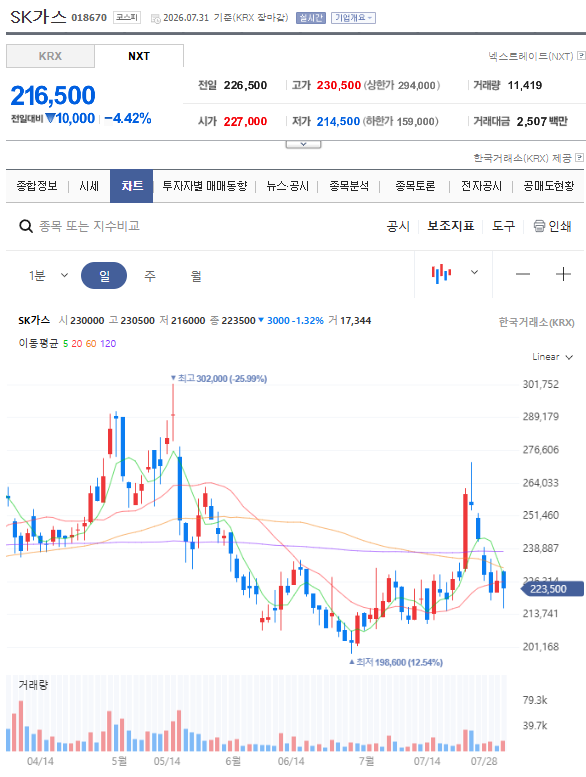
Task: Open the Linear scale dropdown
Action: (552, 357)
